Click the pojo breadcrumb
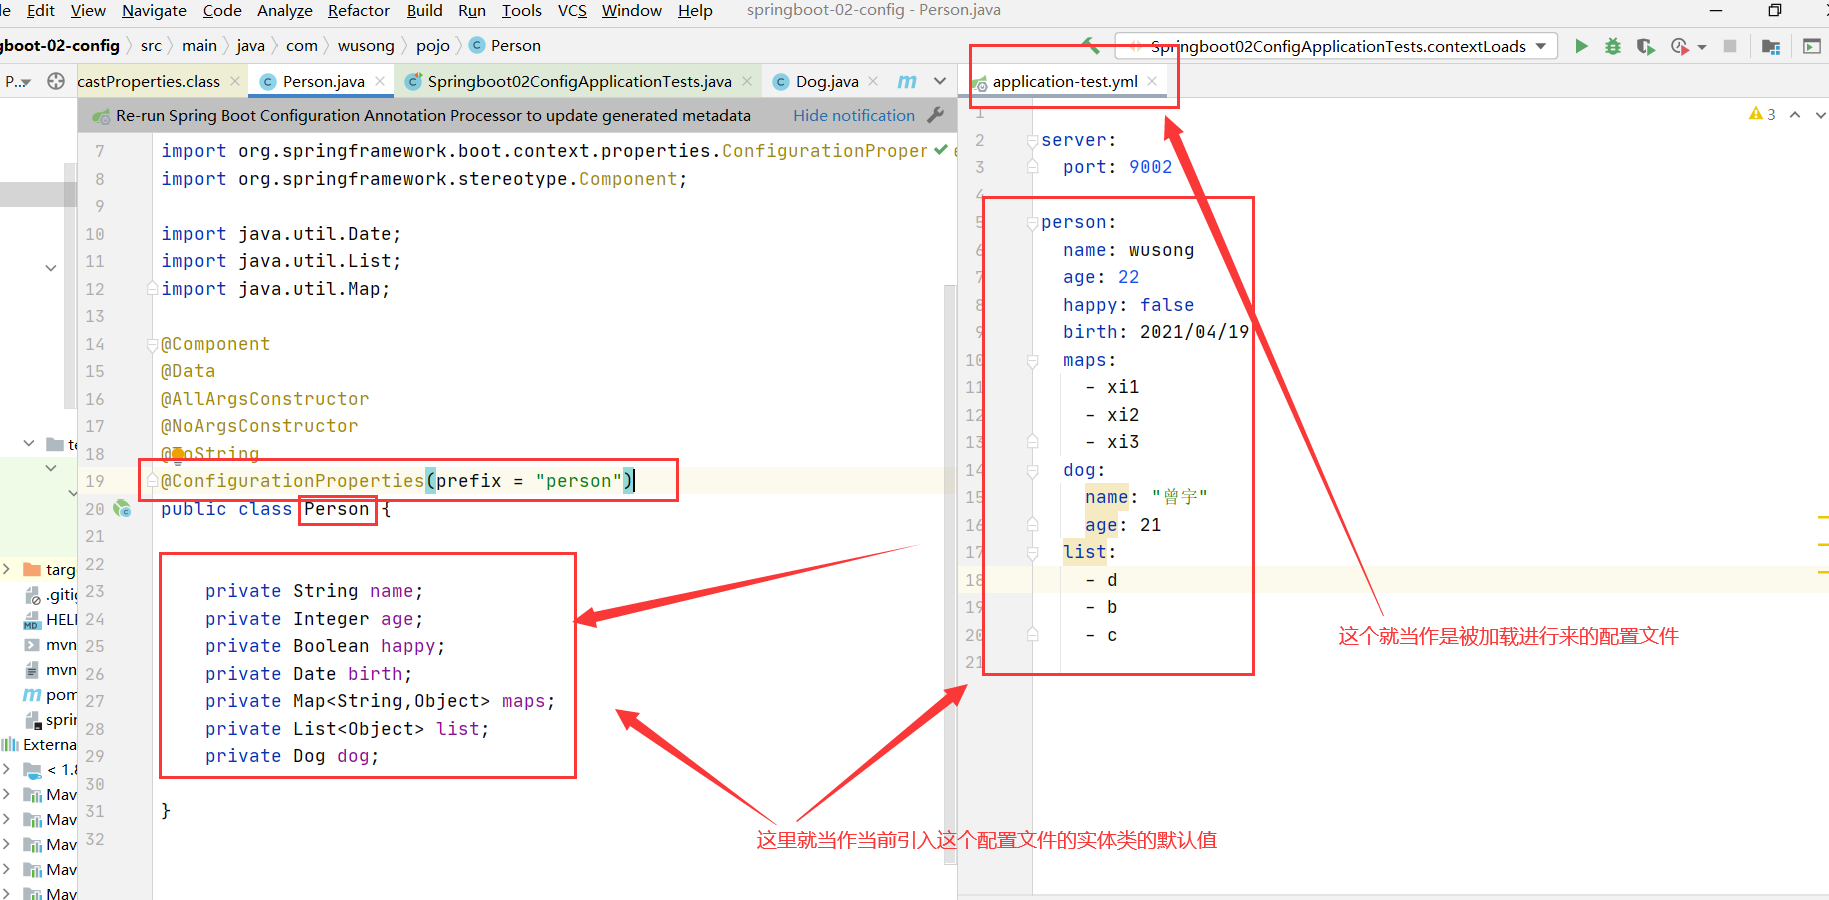This screenshot has width=1829, height=900. tap(433, 45)
